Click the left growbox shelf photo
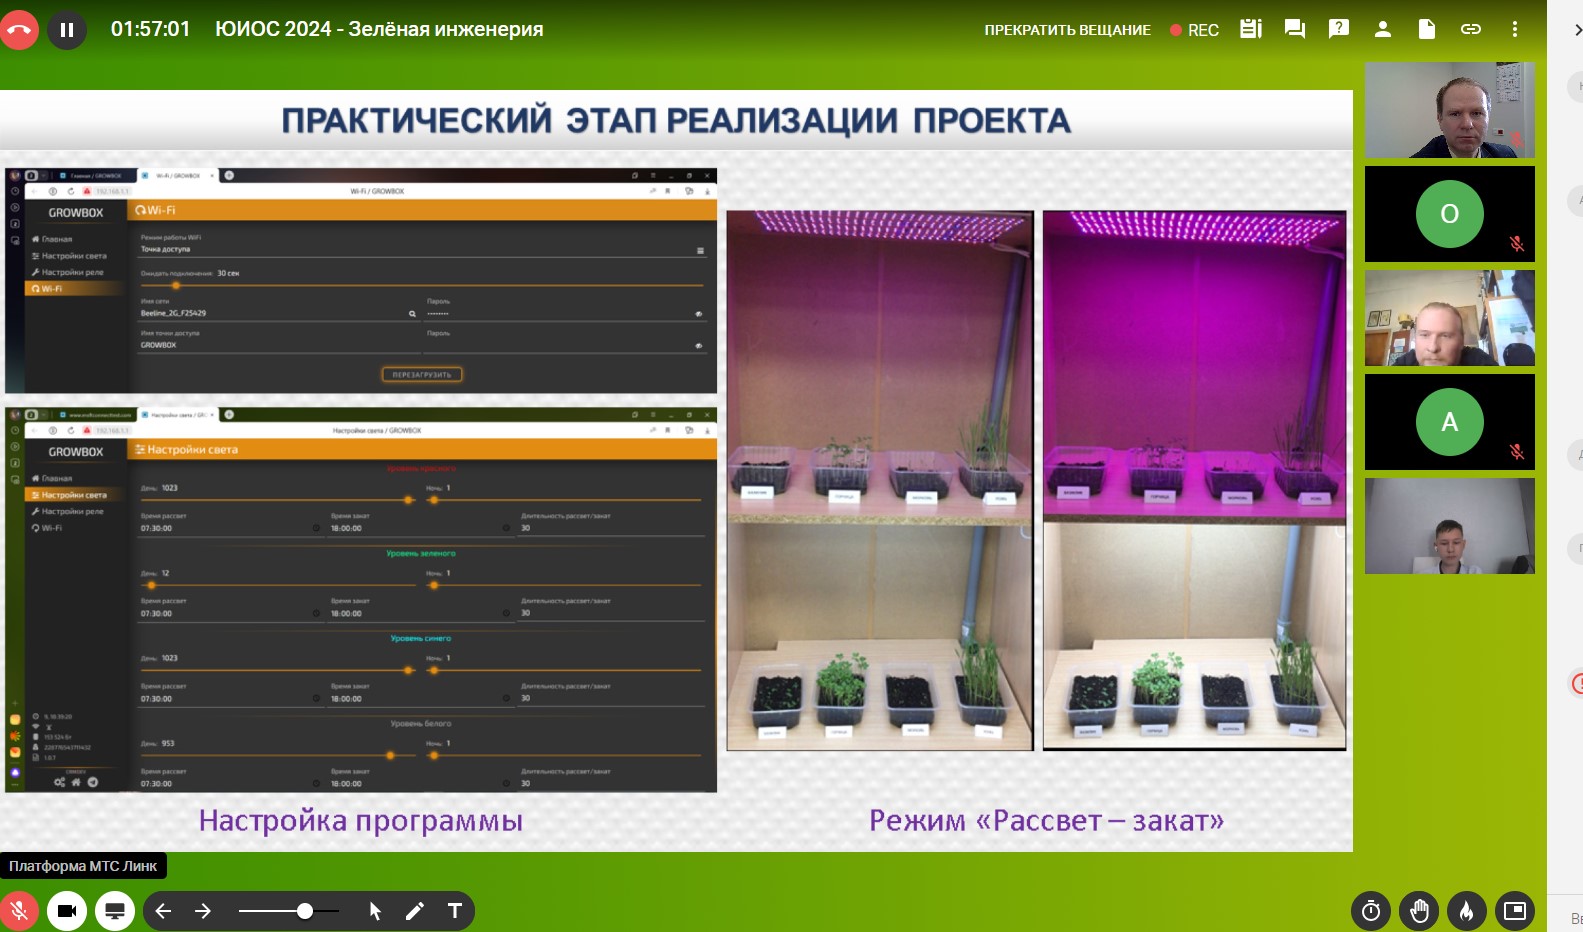The image size is (1583, 932). 880,480
